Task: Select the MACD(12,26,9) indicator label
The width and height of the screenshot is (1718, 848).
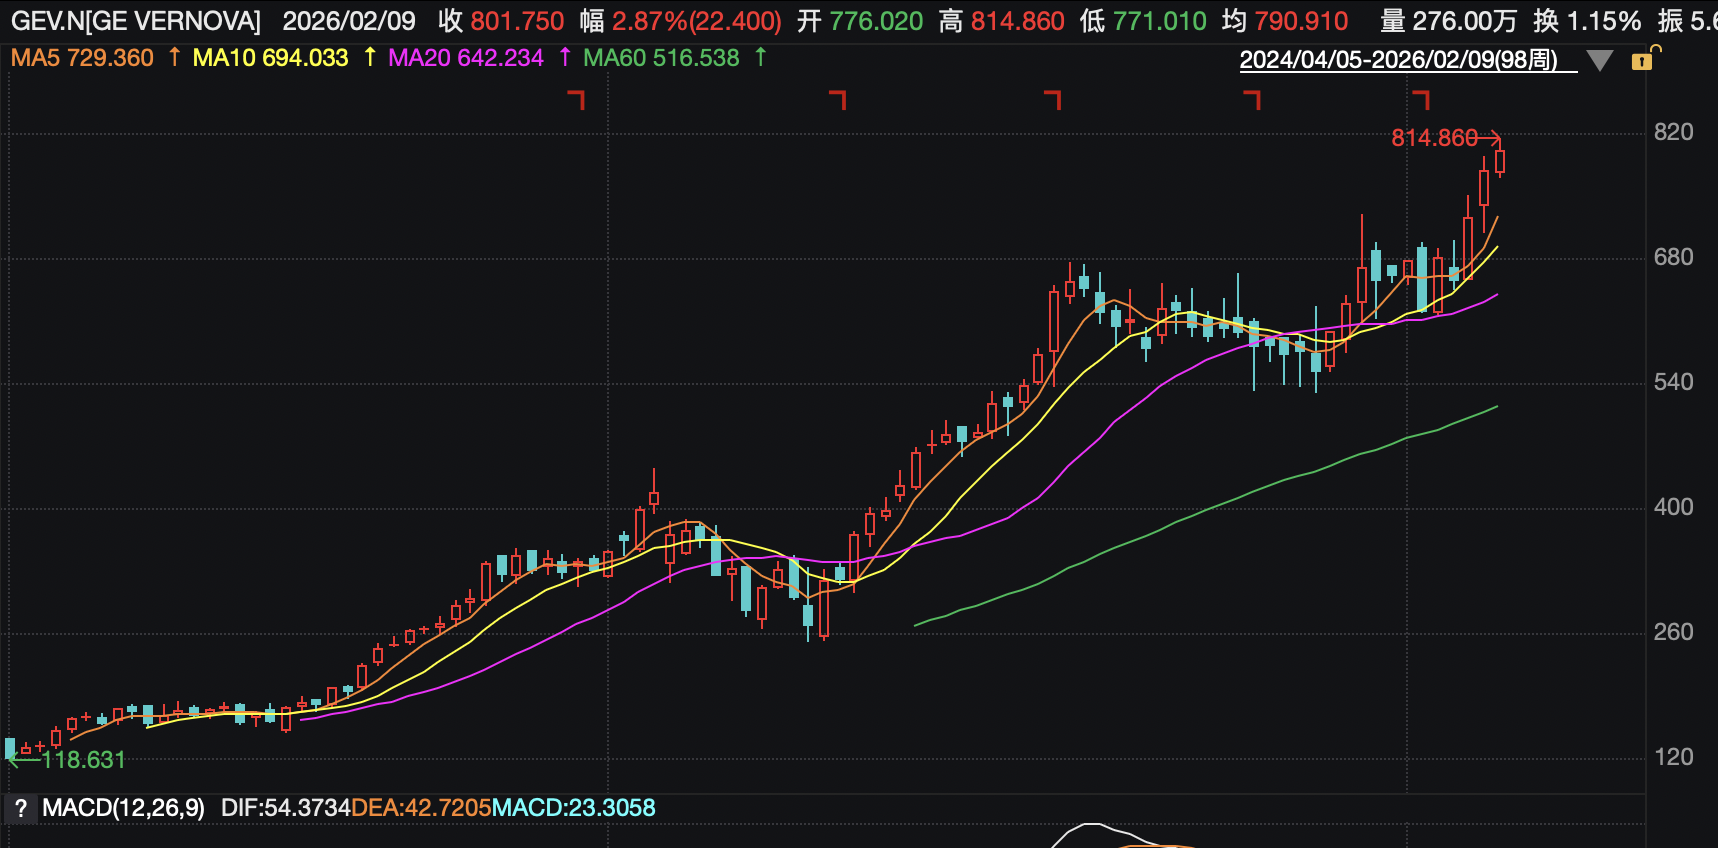Action: 123,808
